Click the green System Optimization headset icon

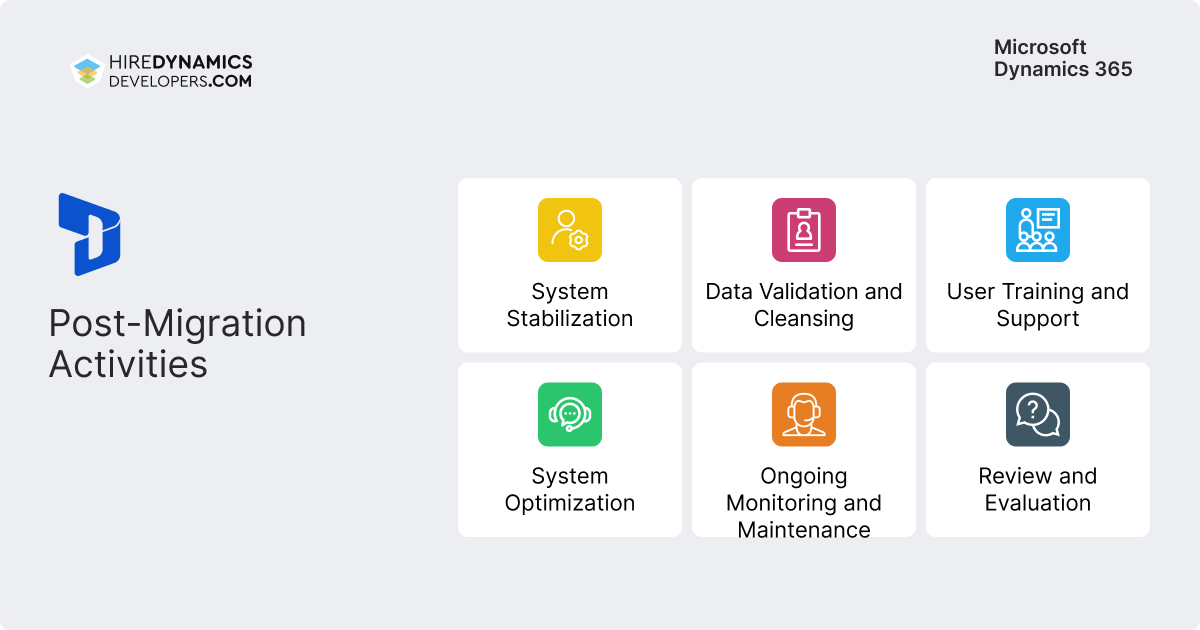coord(570,414)
